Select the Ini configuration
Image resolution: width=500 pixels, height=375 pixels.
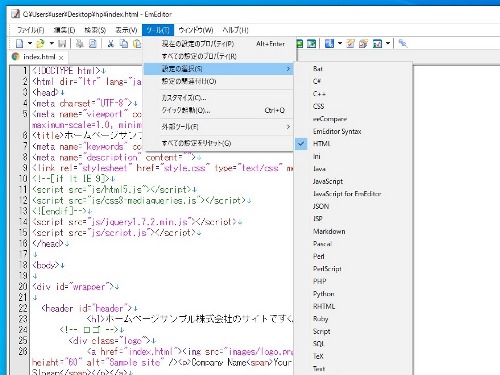(353, 156)
